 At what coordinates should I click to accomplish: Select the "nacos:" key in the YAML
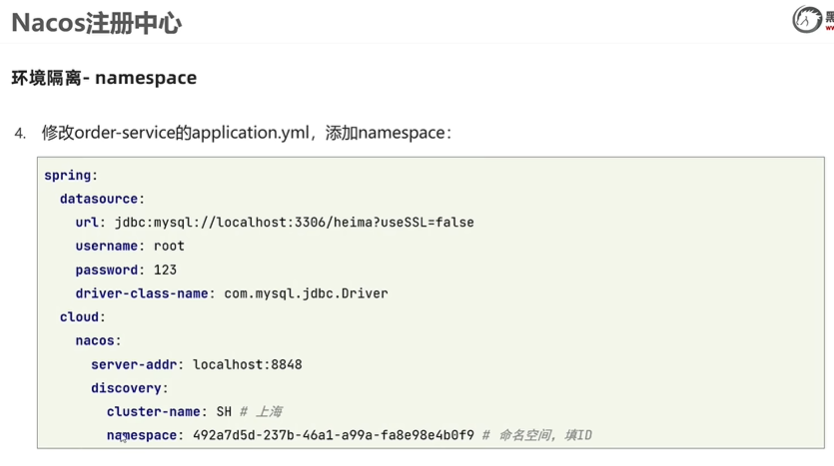click(98, 341)
